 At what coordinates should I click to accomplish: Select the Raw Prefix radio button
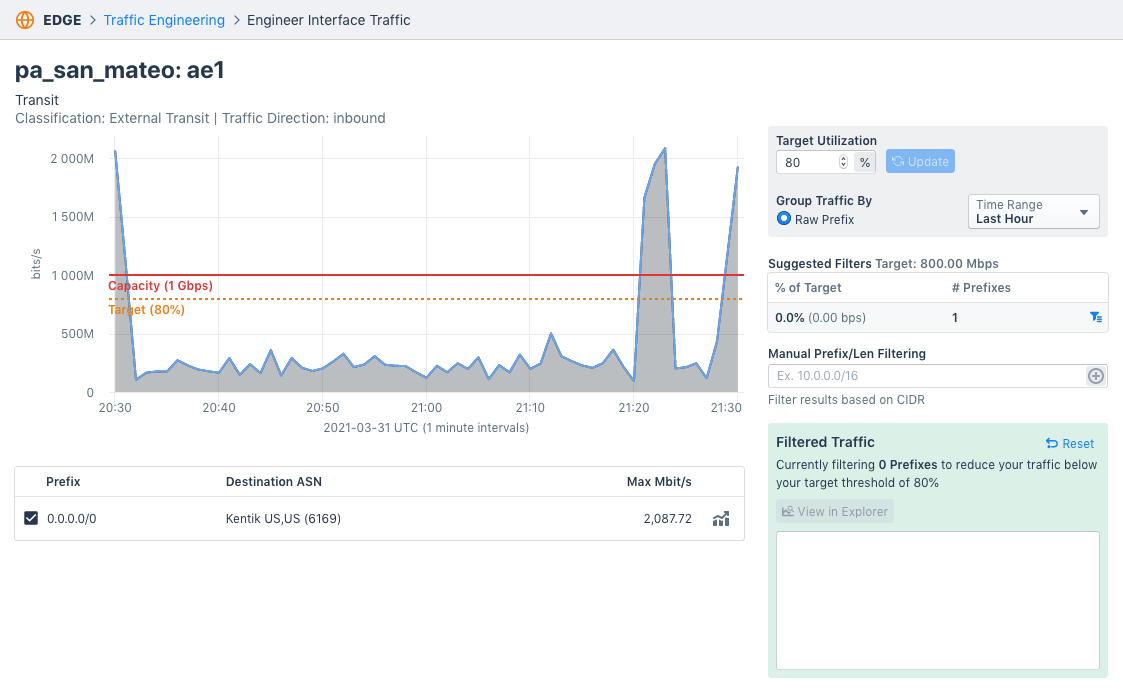(783, 218)
